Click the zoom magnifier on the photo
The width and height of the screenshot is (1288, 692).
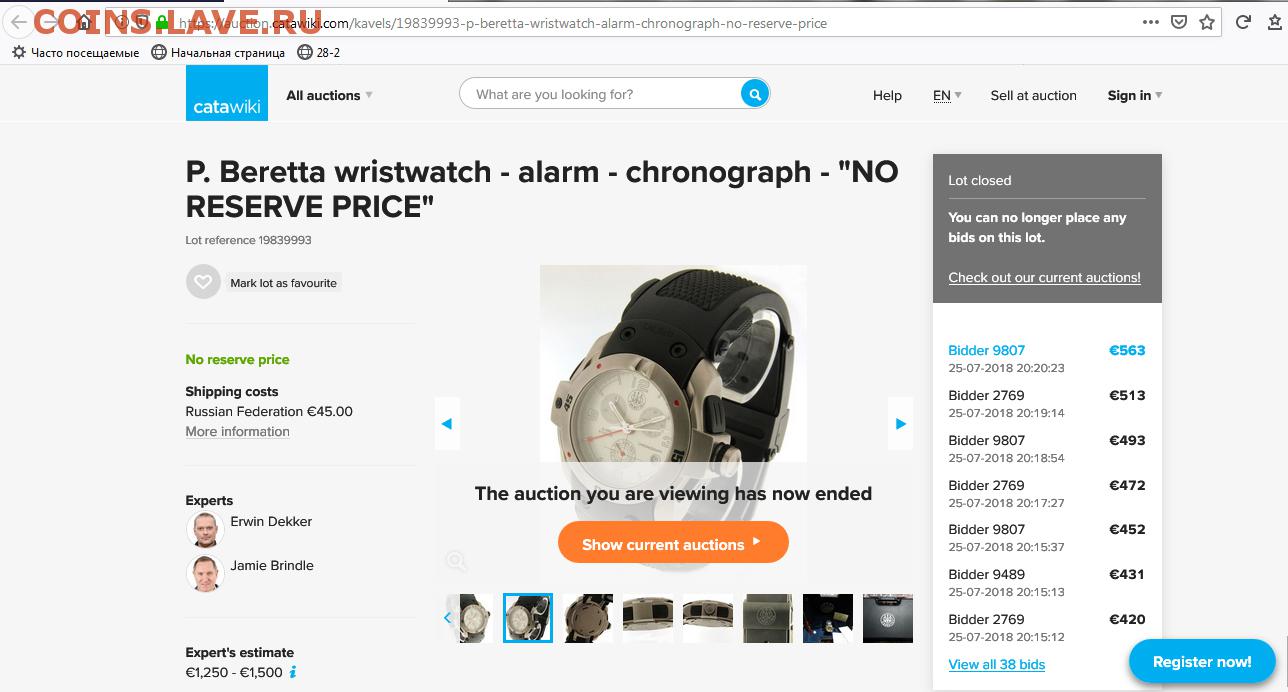click(456, 562)
